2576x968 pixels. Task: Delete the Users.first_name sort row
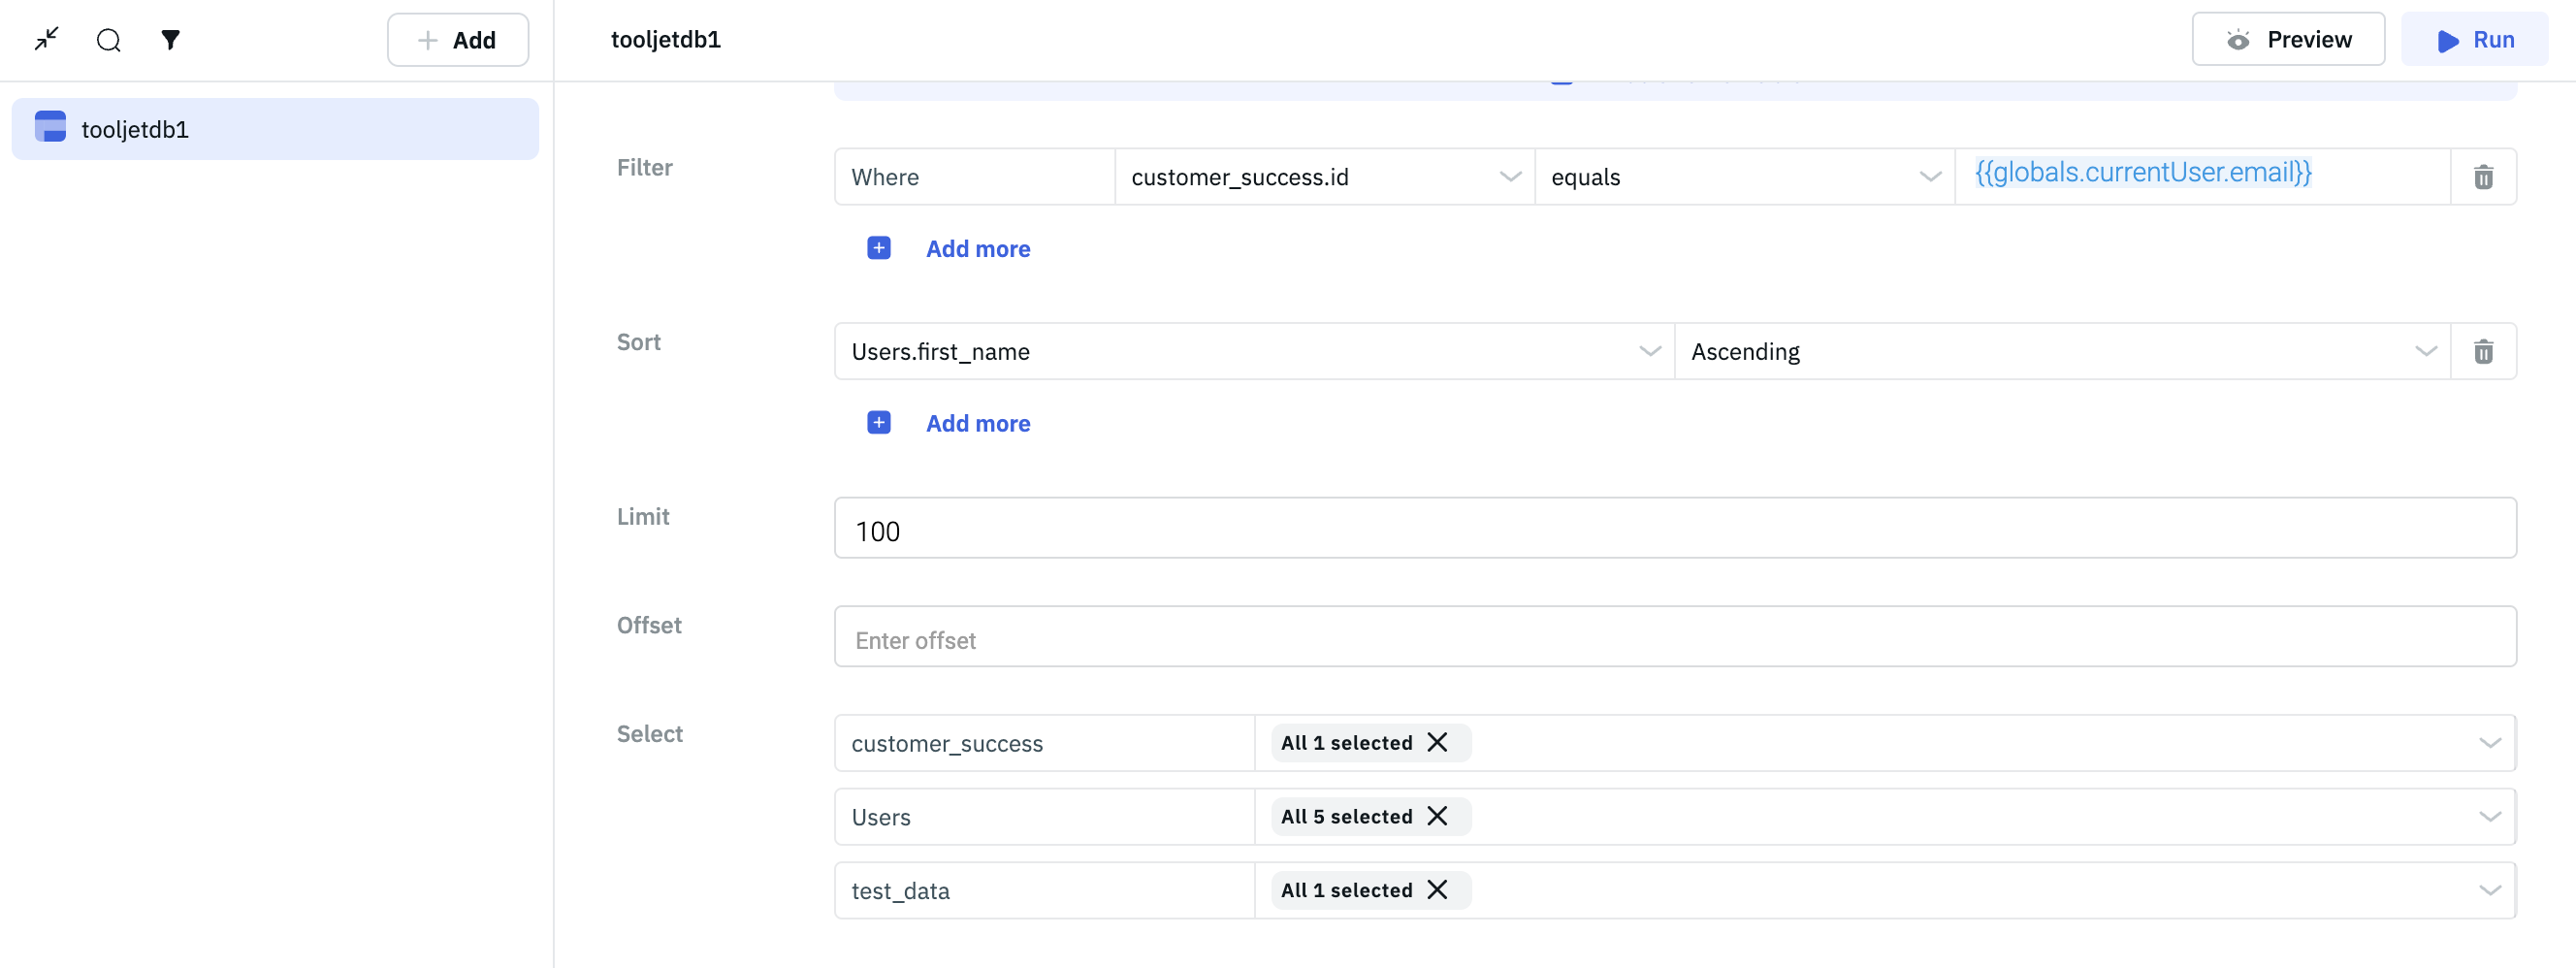(2483, 352)
